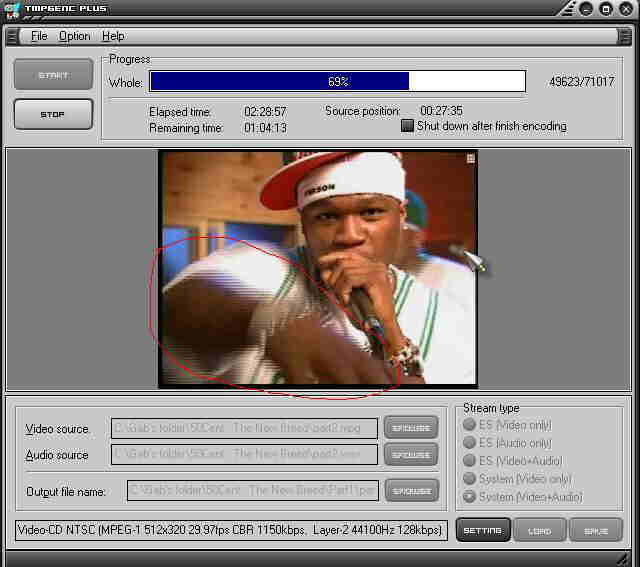Image resolution: width=640 pixels, height=567 pixels.
Task: Open the Option menu
Action: pos(74,36)
